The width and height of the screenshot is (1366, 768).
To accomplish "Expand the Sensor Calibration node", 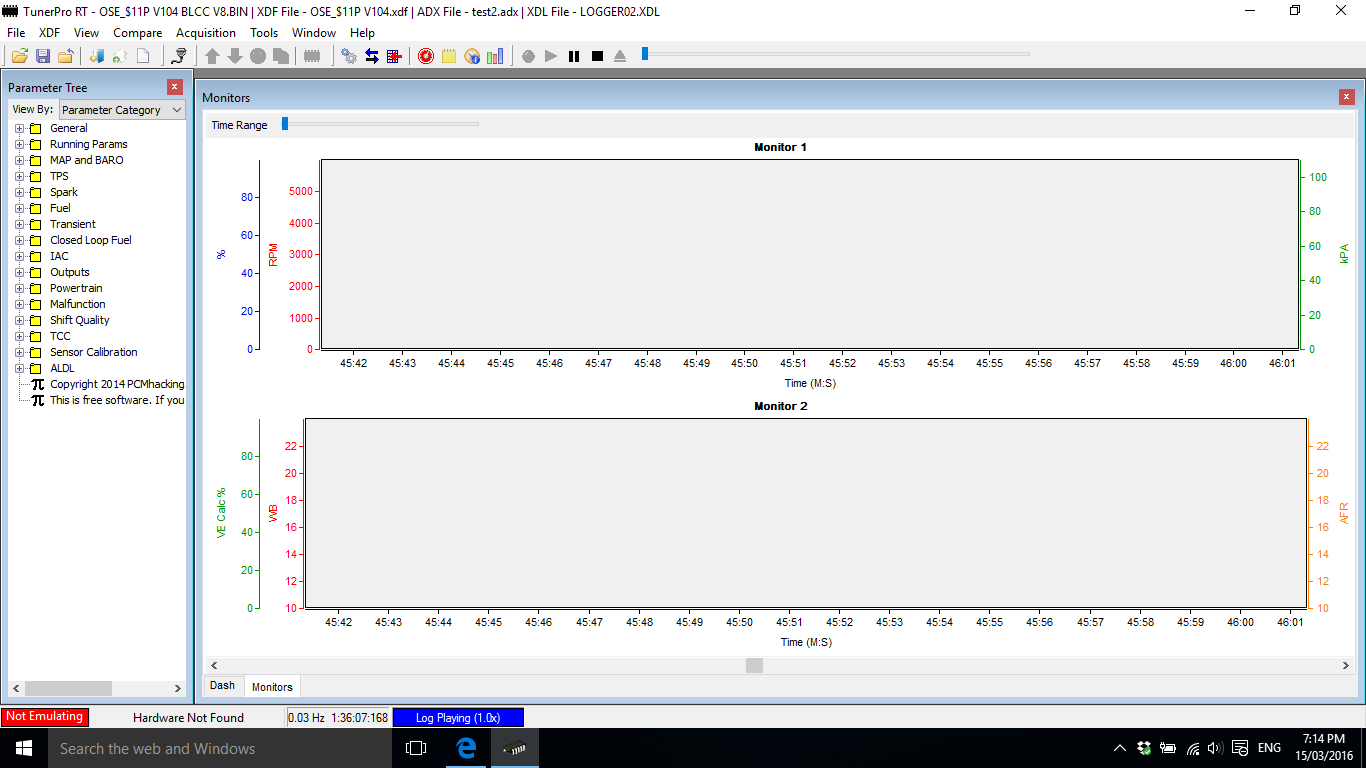I will (x=19, y=352).
